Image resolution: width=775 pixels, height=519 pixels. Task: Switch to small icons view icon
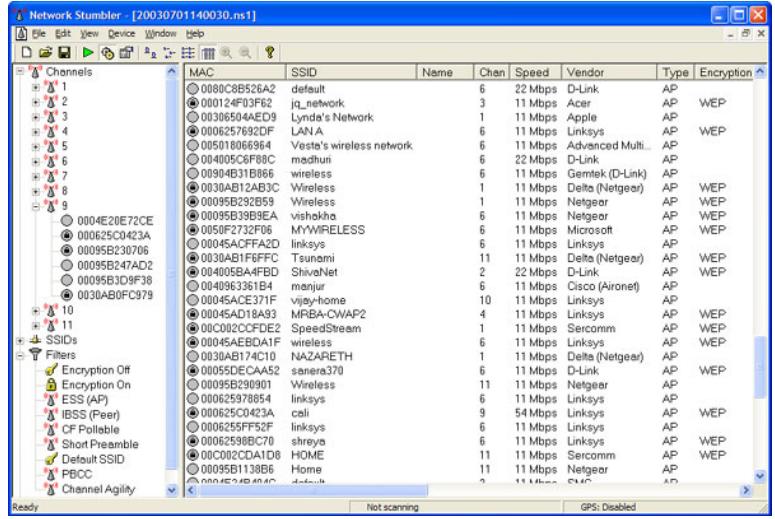coord(169,52)
